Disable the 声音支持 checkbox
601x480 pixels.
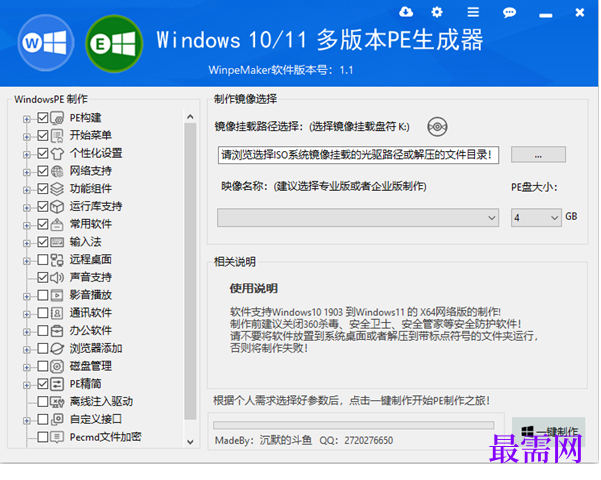tap(43, 277)
